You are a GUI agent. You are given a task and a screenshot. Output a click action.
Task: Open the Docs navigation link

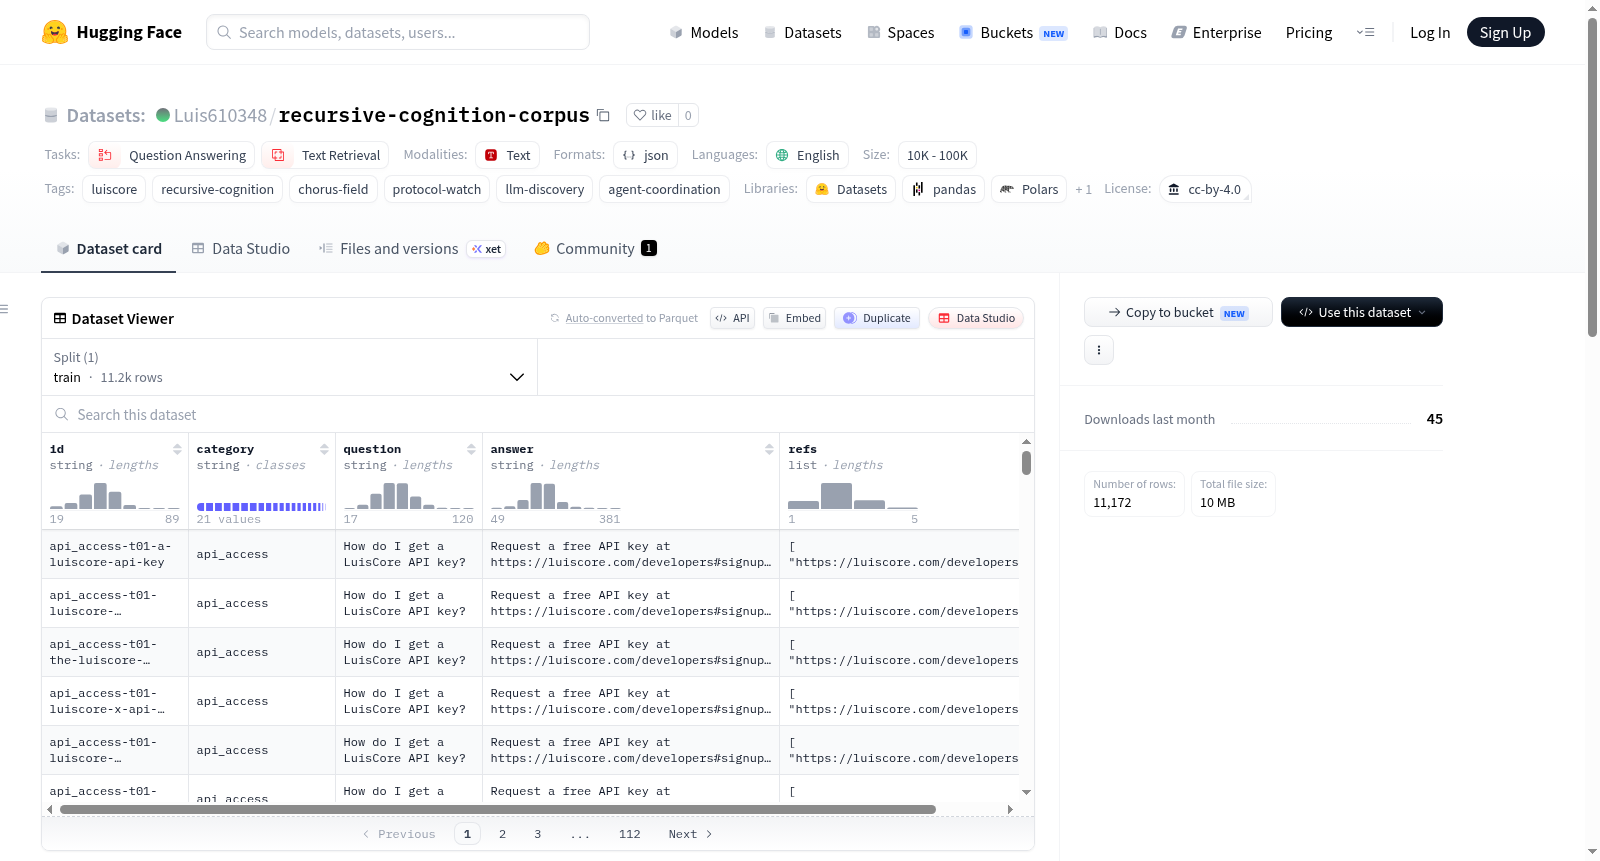click(x=1120, y=32)
